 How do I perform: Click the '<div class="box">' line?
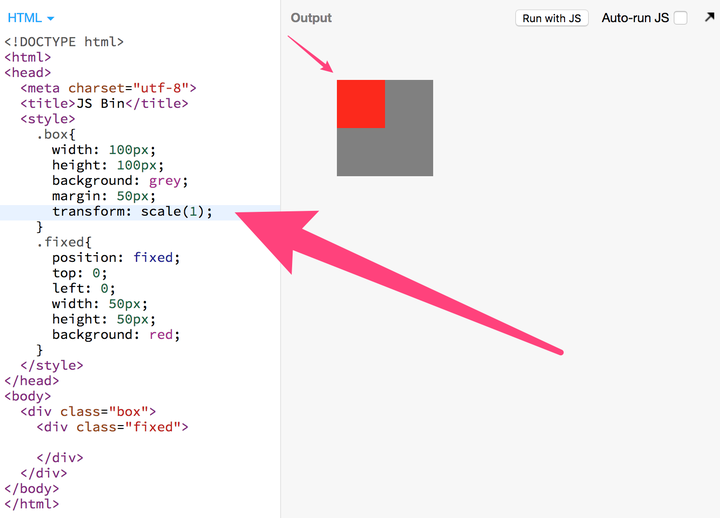88,411
